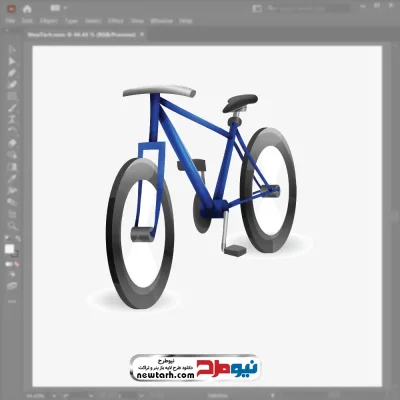Viewport: 400px width, 400px height.
Task: Click the Illustrator app logo icon
Action: tap(11, 9)
